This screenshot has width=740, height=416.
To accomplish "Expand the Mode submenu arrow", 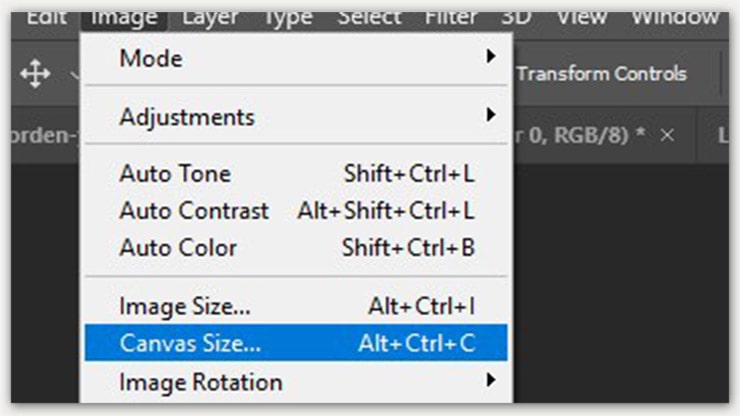I will point(491,58).
